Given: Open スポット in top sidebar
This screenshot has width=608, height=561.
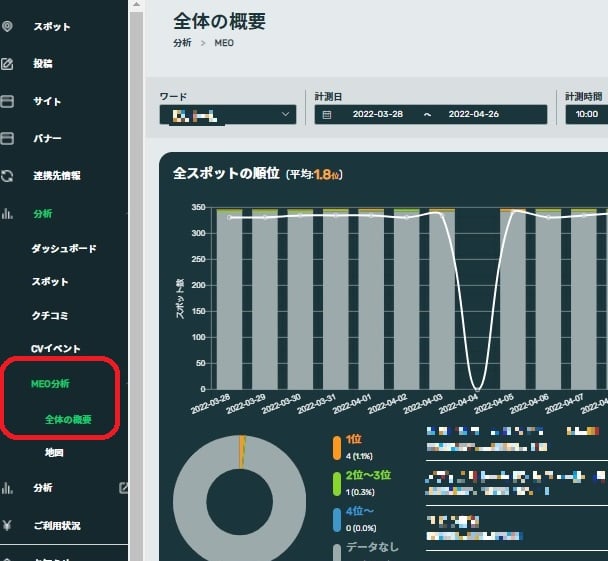Looking at the screenshot, I should point(52,26).
